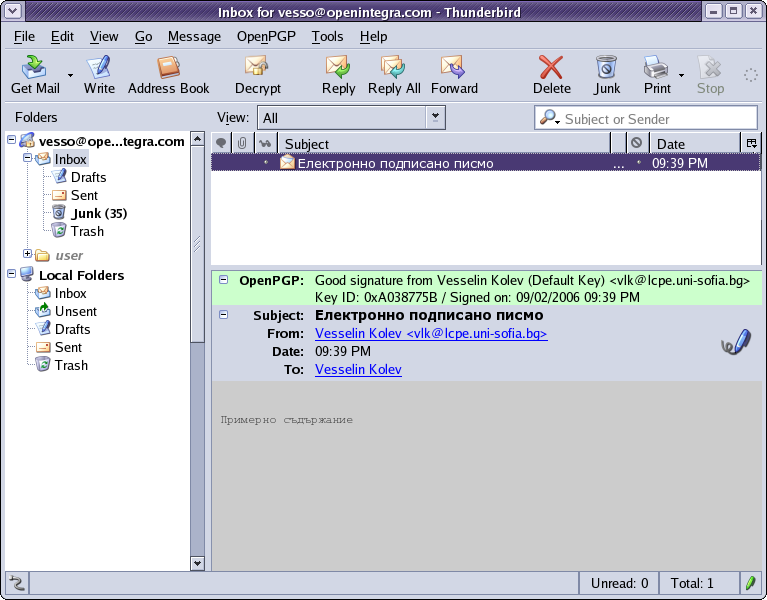Open the Help menu
Image resolution: width=767 pixels, height=600 pixels.
pos(373,37)
